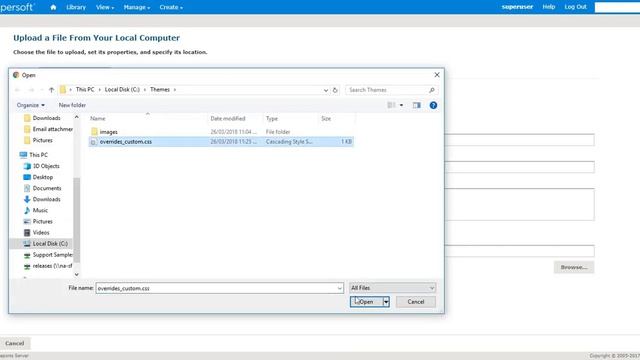
Task: Click the Browse... button on page
Action: coord(573,267)
